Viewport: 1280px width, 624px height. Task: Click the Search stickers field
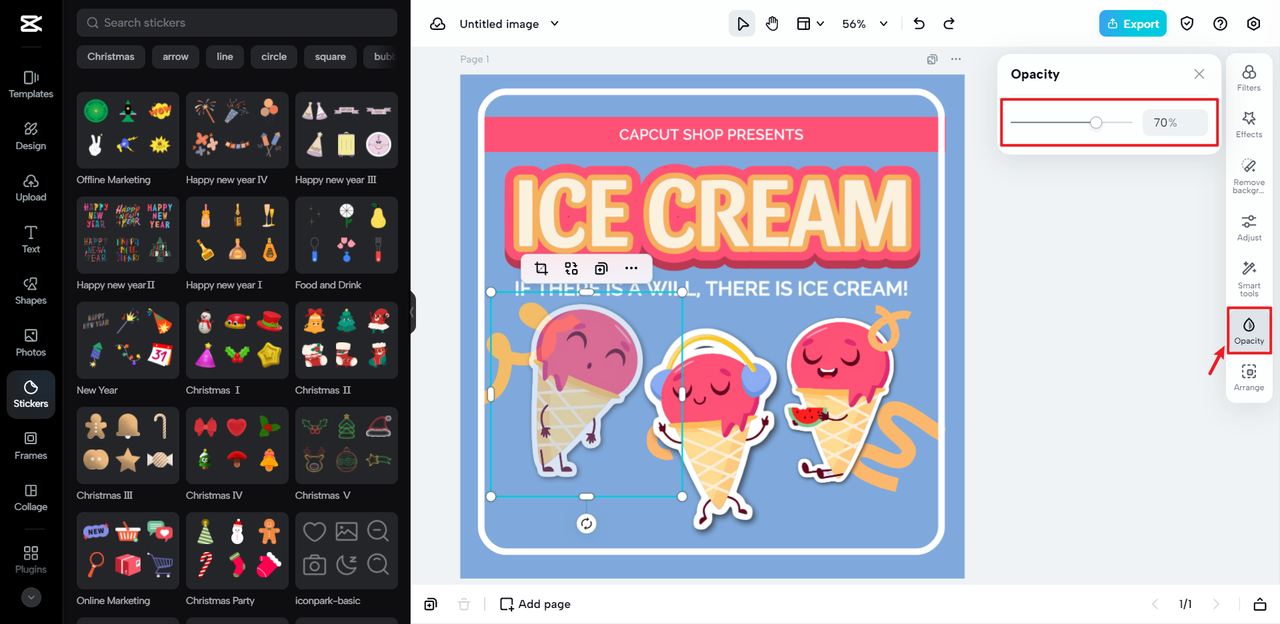tap(237, 22)
